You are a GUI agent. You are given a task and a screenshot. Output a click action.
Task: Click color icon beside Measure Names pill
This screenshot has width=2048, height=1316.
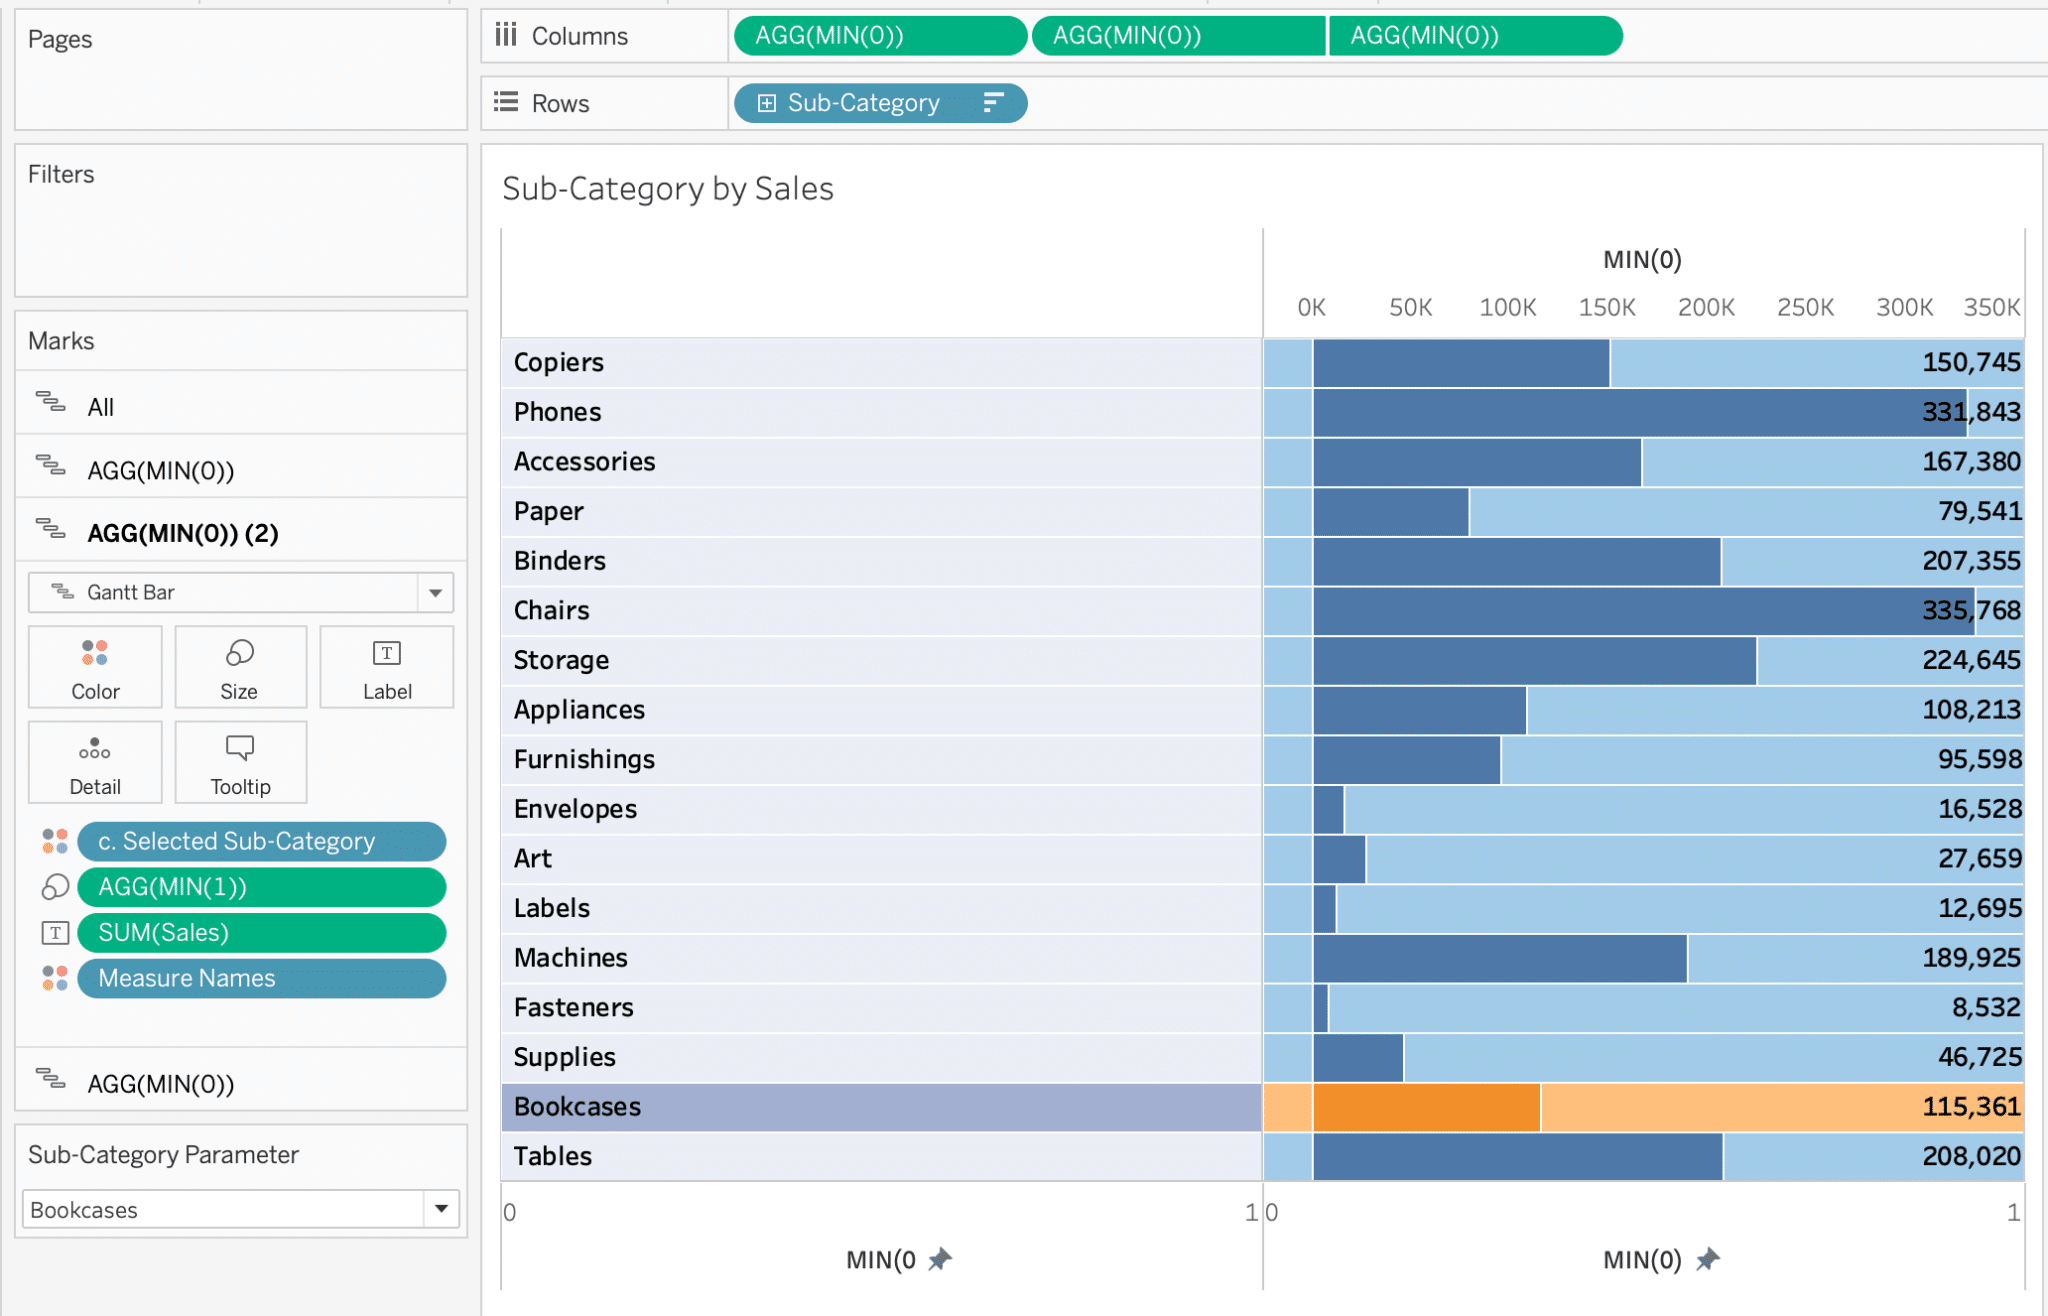(55, 978)
